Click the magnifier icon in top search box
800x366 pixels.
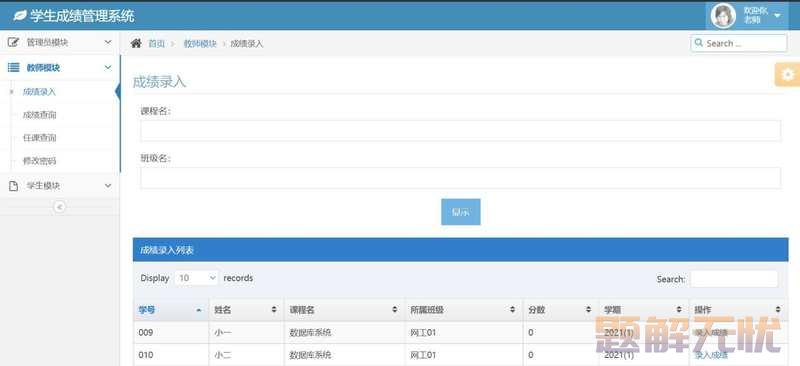click(698, 43)
